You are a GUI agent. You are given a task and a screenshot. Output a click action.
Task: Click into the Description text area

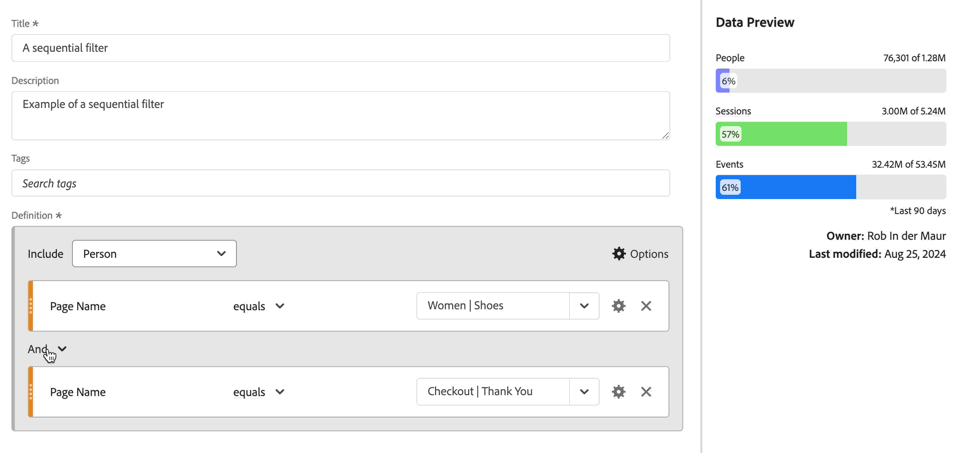pyautogui.click(x=340, y=115)
